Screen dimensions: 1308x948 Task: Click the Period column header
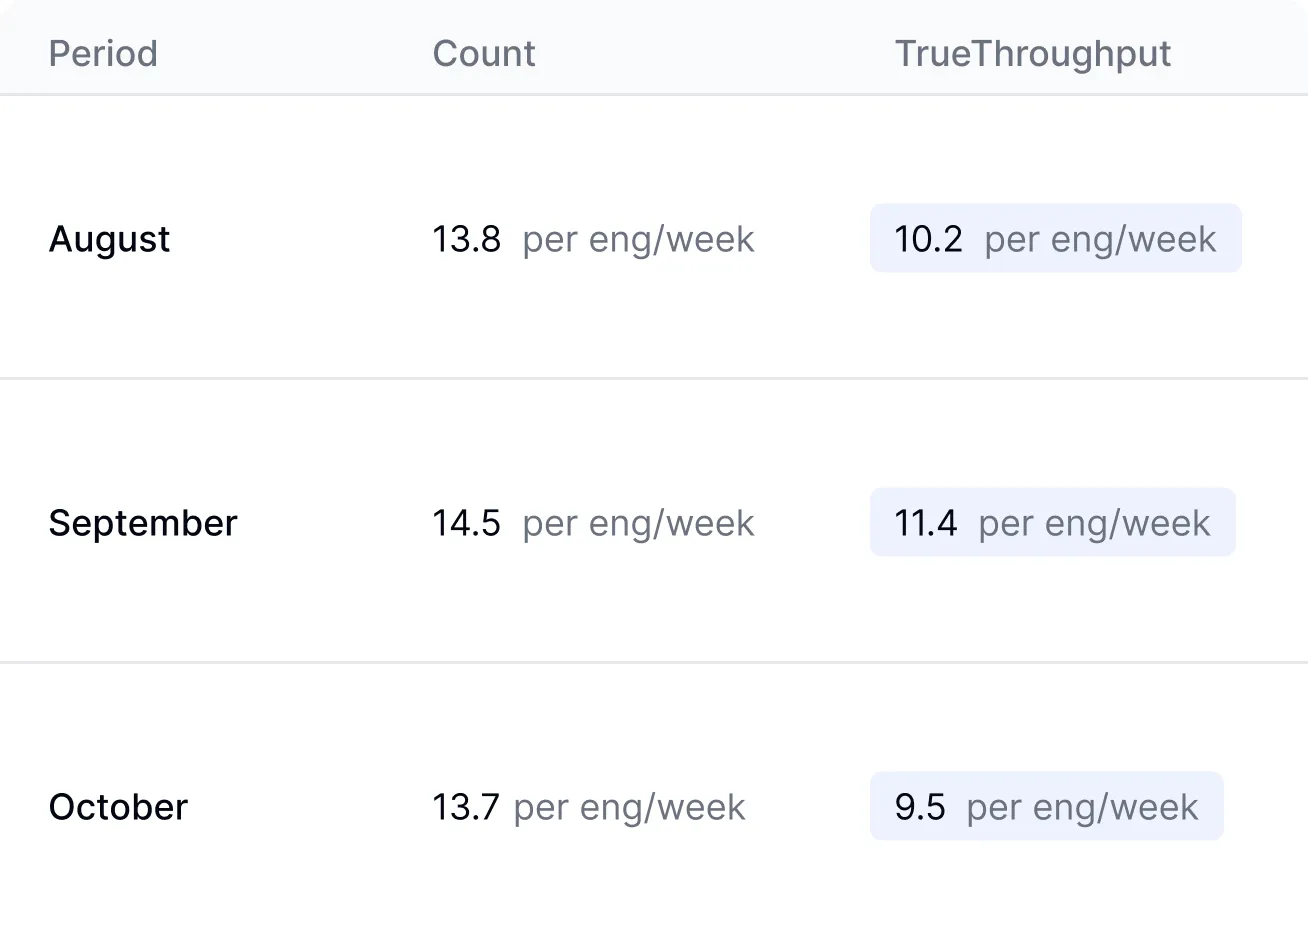(x=103, y=54)
